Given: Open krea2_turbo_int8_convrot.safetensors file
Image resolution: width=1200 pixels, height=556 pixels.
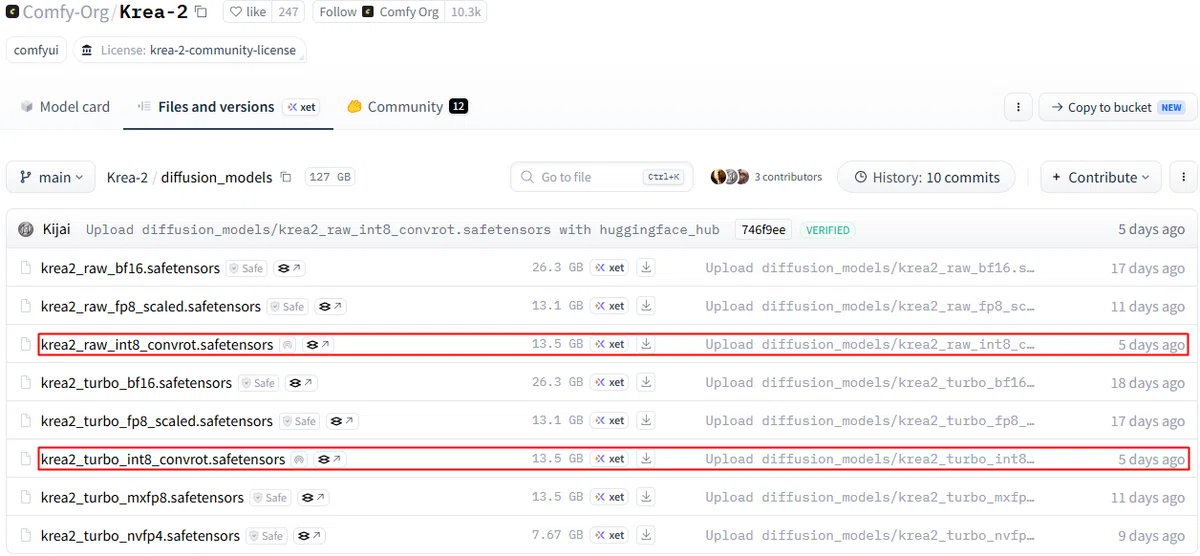Looking at the screenshot, I should pyautogui.click(x=163, y=459).
